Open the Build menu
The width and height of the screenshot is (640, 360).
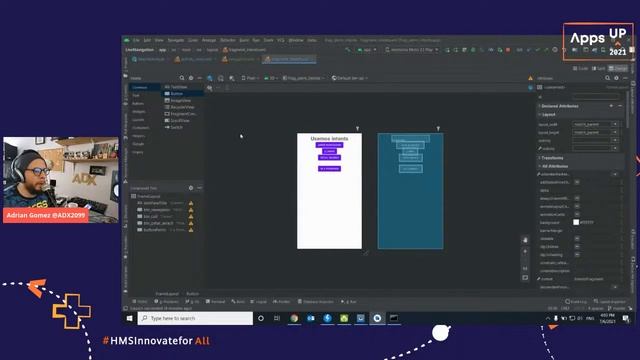point(244,40)
